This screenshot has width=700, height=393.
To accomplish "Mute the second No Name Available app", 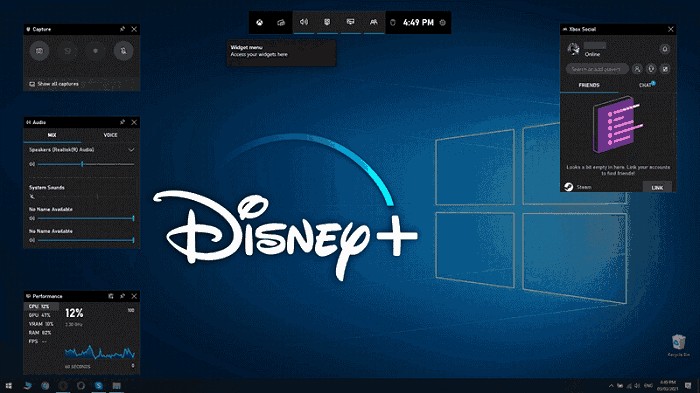I will [32, 240].
